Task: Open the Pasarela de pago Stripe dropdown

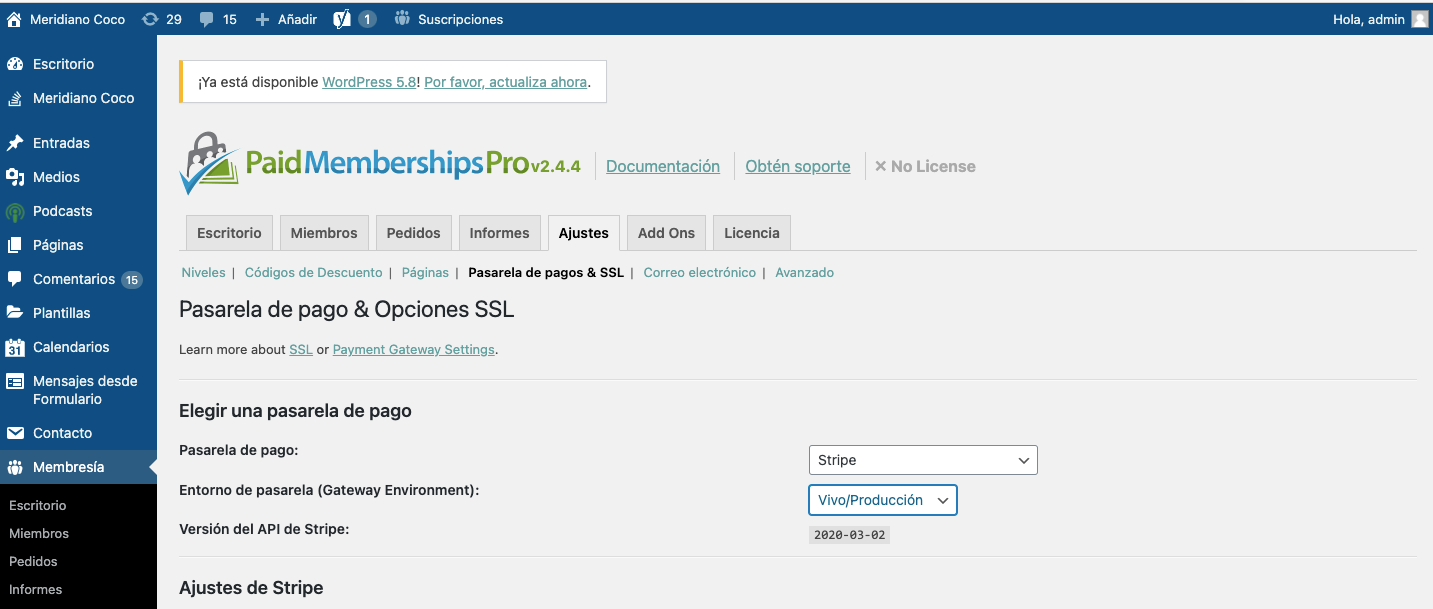Action: coord(923,460)
